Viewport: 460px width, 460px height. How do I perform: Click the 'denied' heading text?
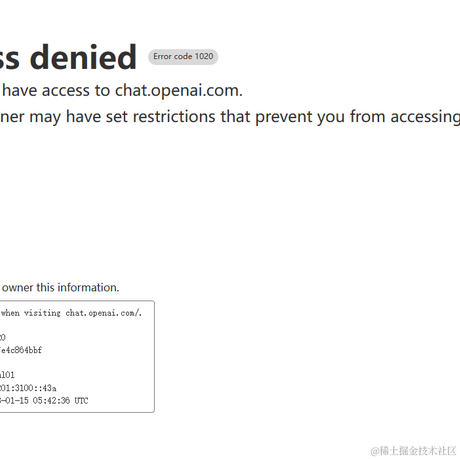tap(83, 57)
